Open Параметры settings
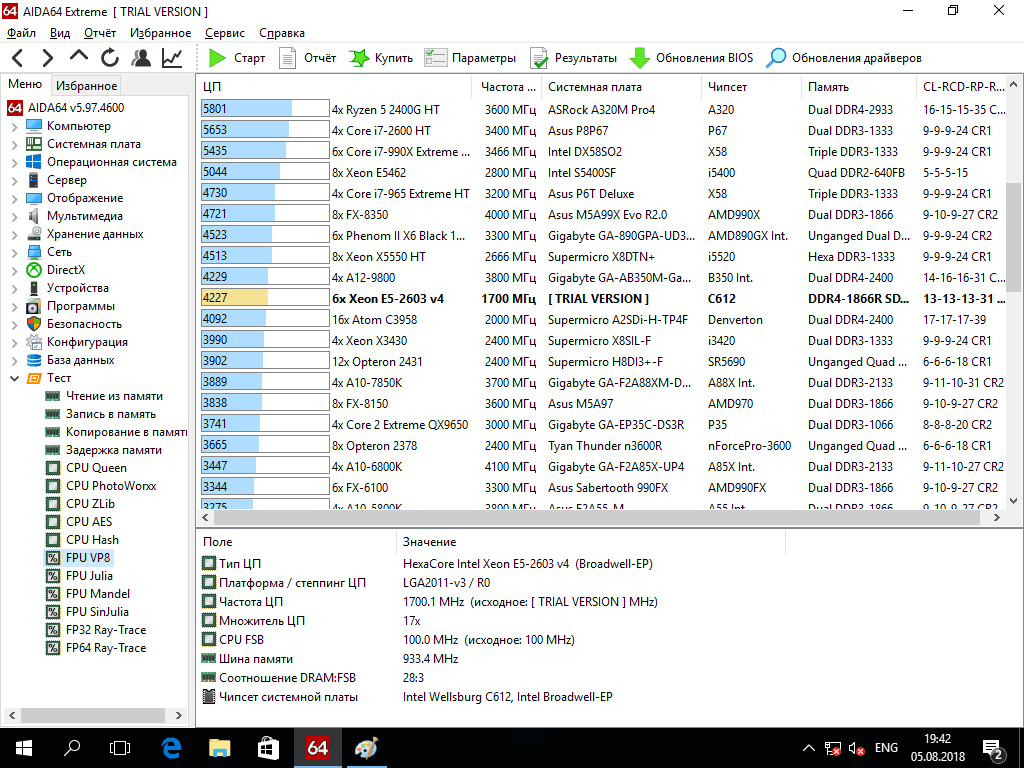This screenshot has height=768, width=1024. tap(470, 58)
